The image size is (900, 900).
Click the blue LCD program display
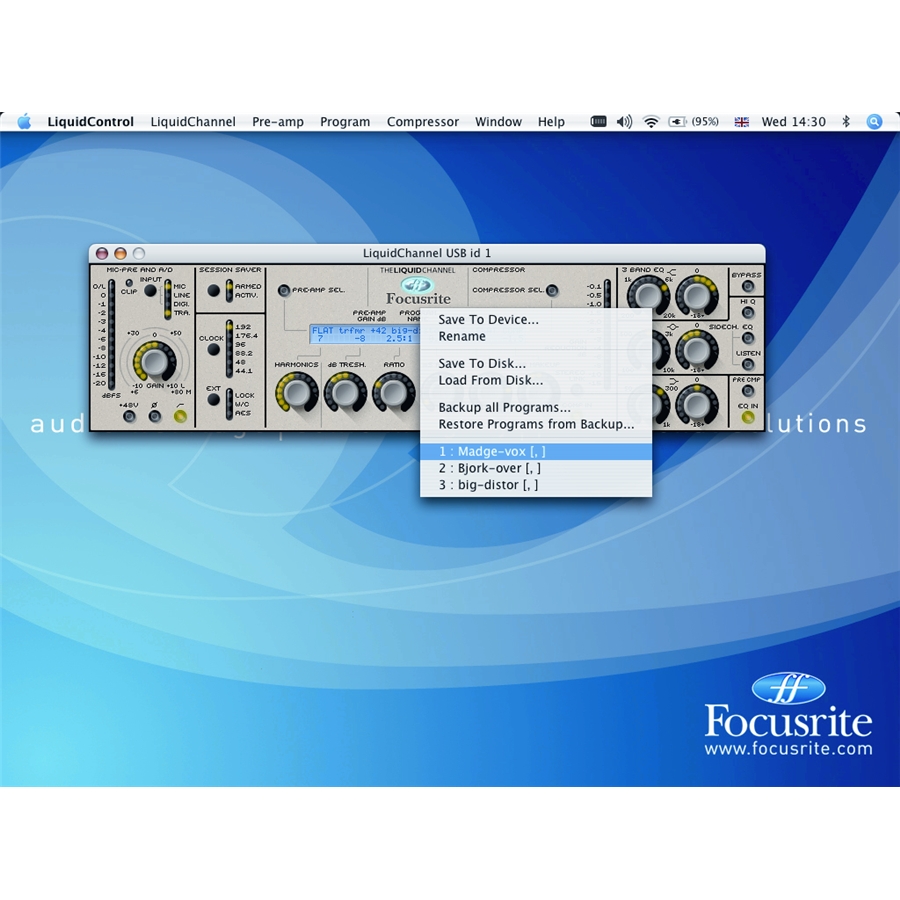pos(365,335)
